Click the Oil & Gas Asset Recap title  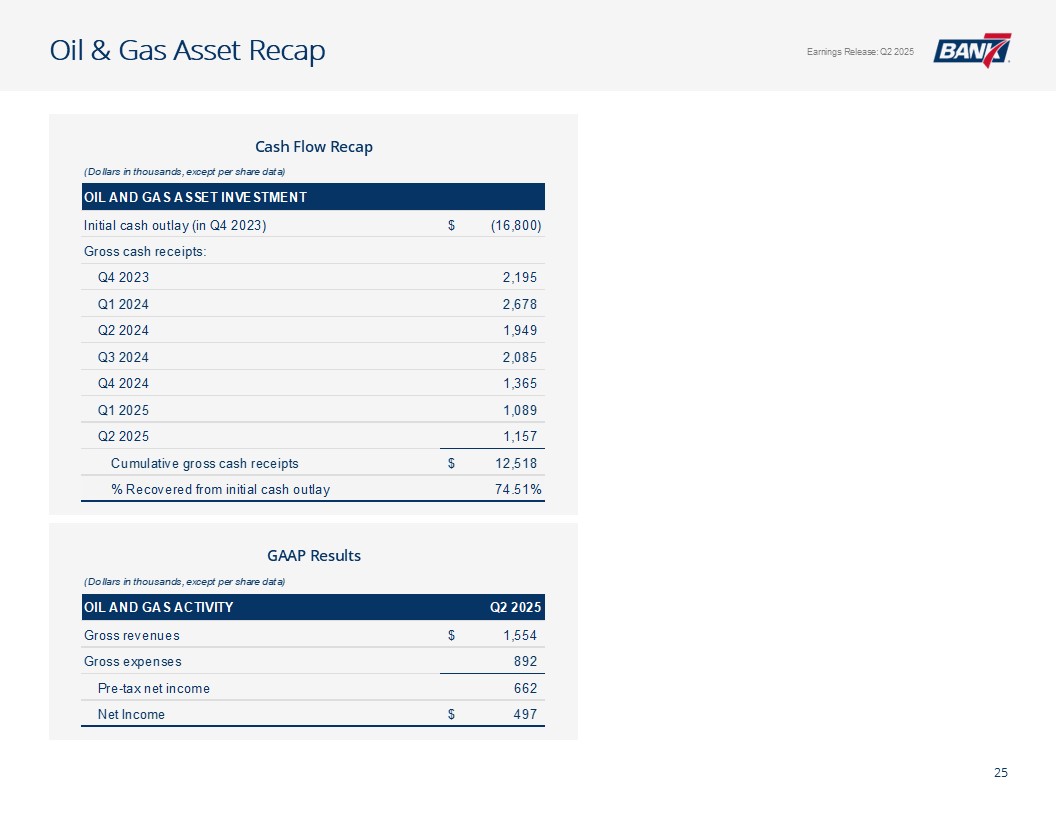(x=188, y=51)
